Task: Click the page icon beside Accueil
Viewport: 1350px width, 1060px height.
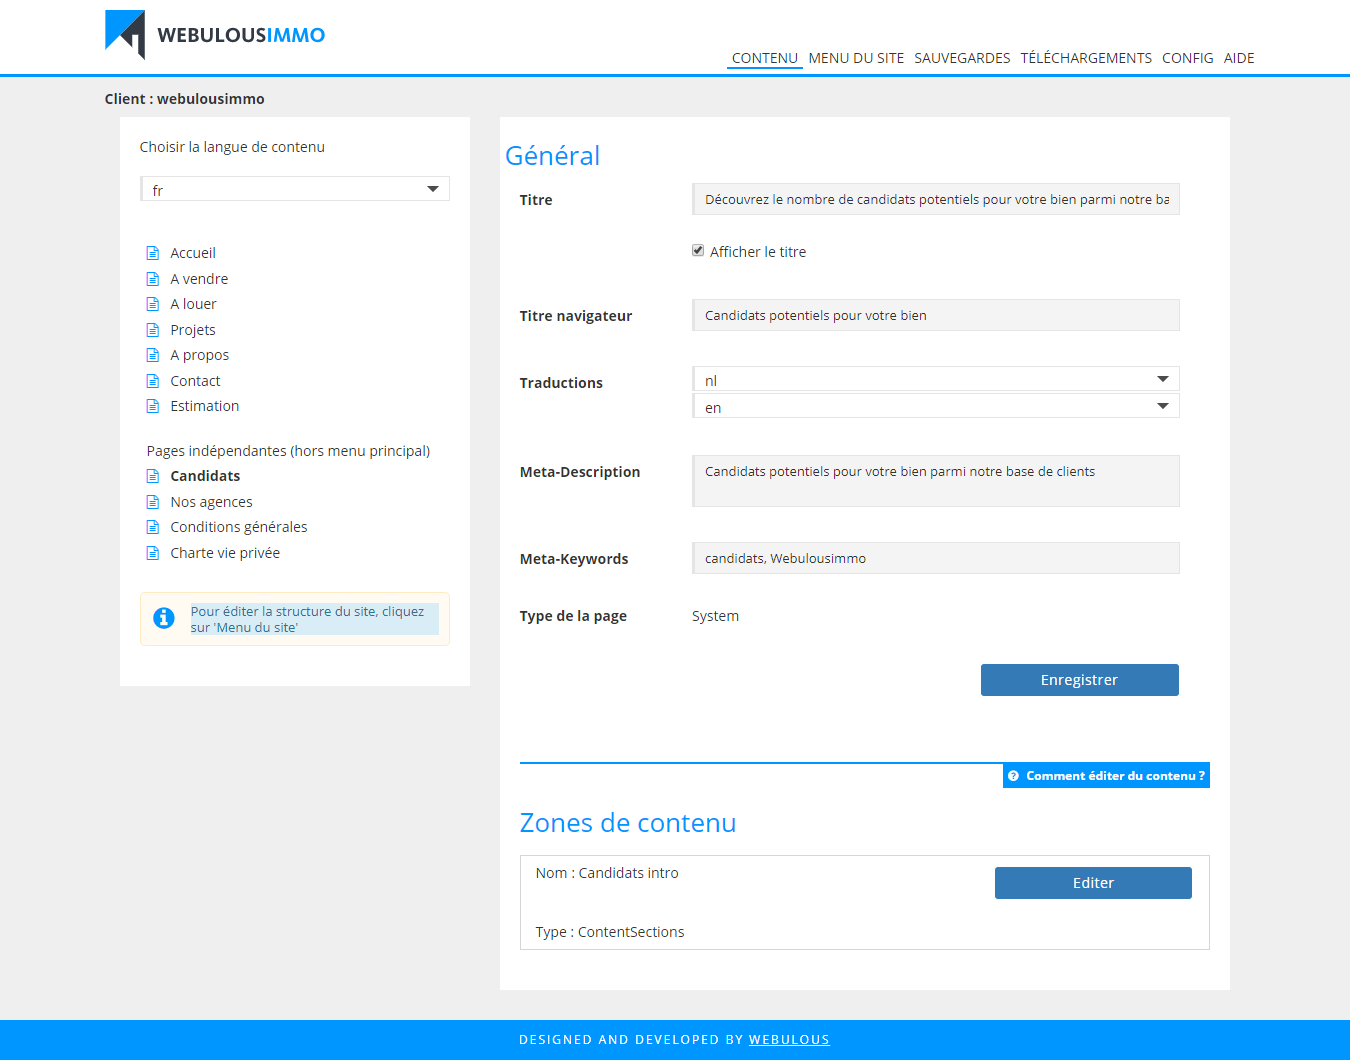Action: pos(153,253)
